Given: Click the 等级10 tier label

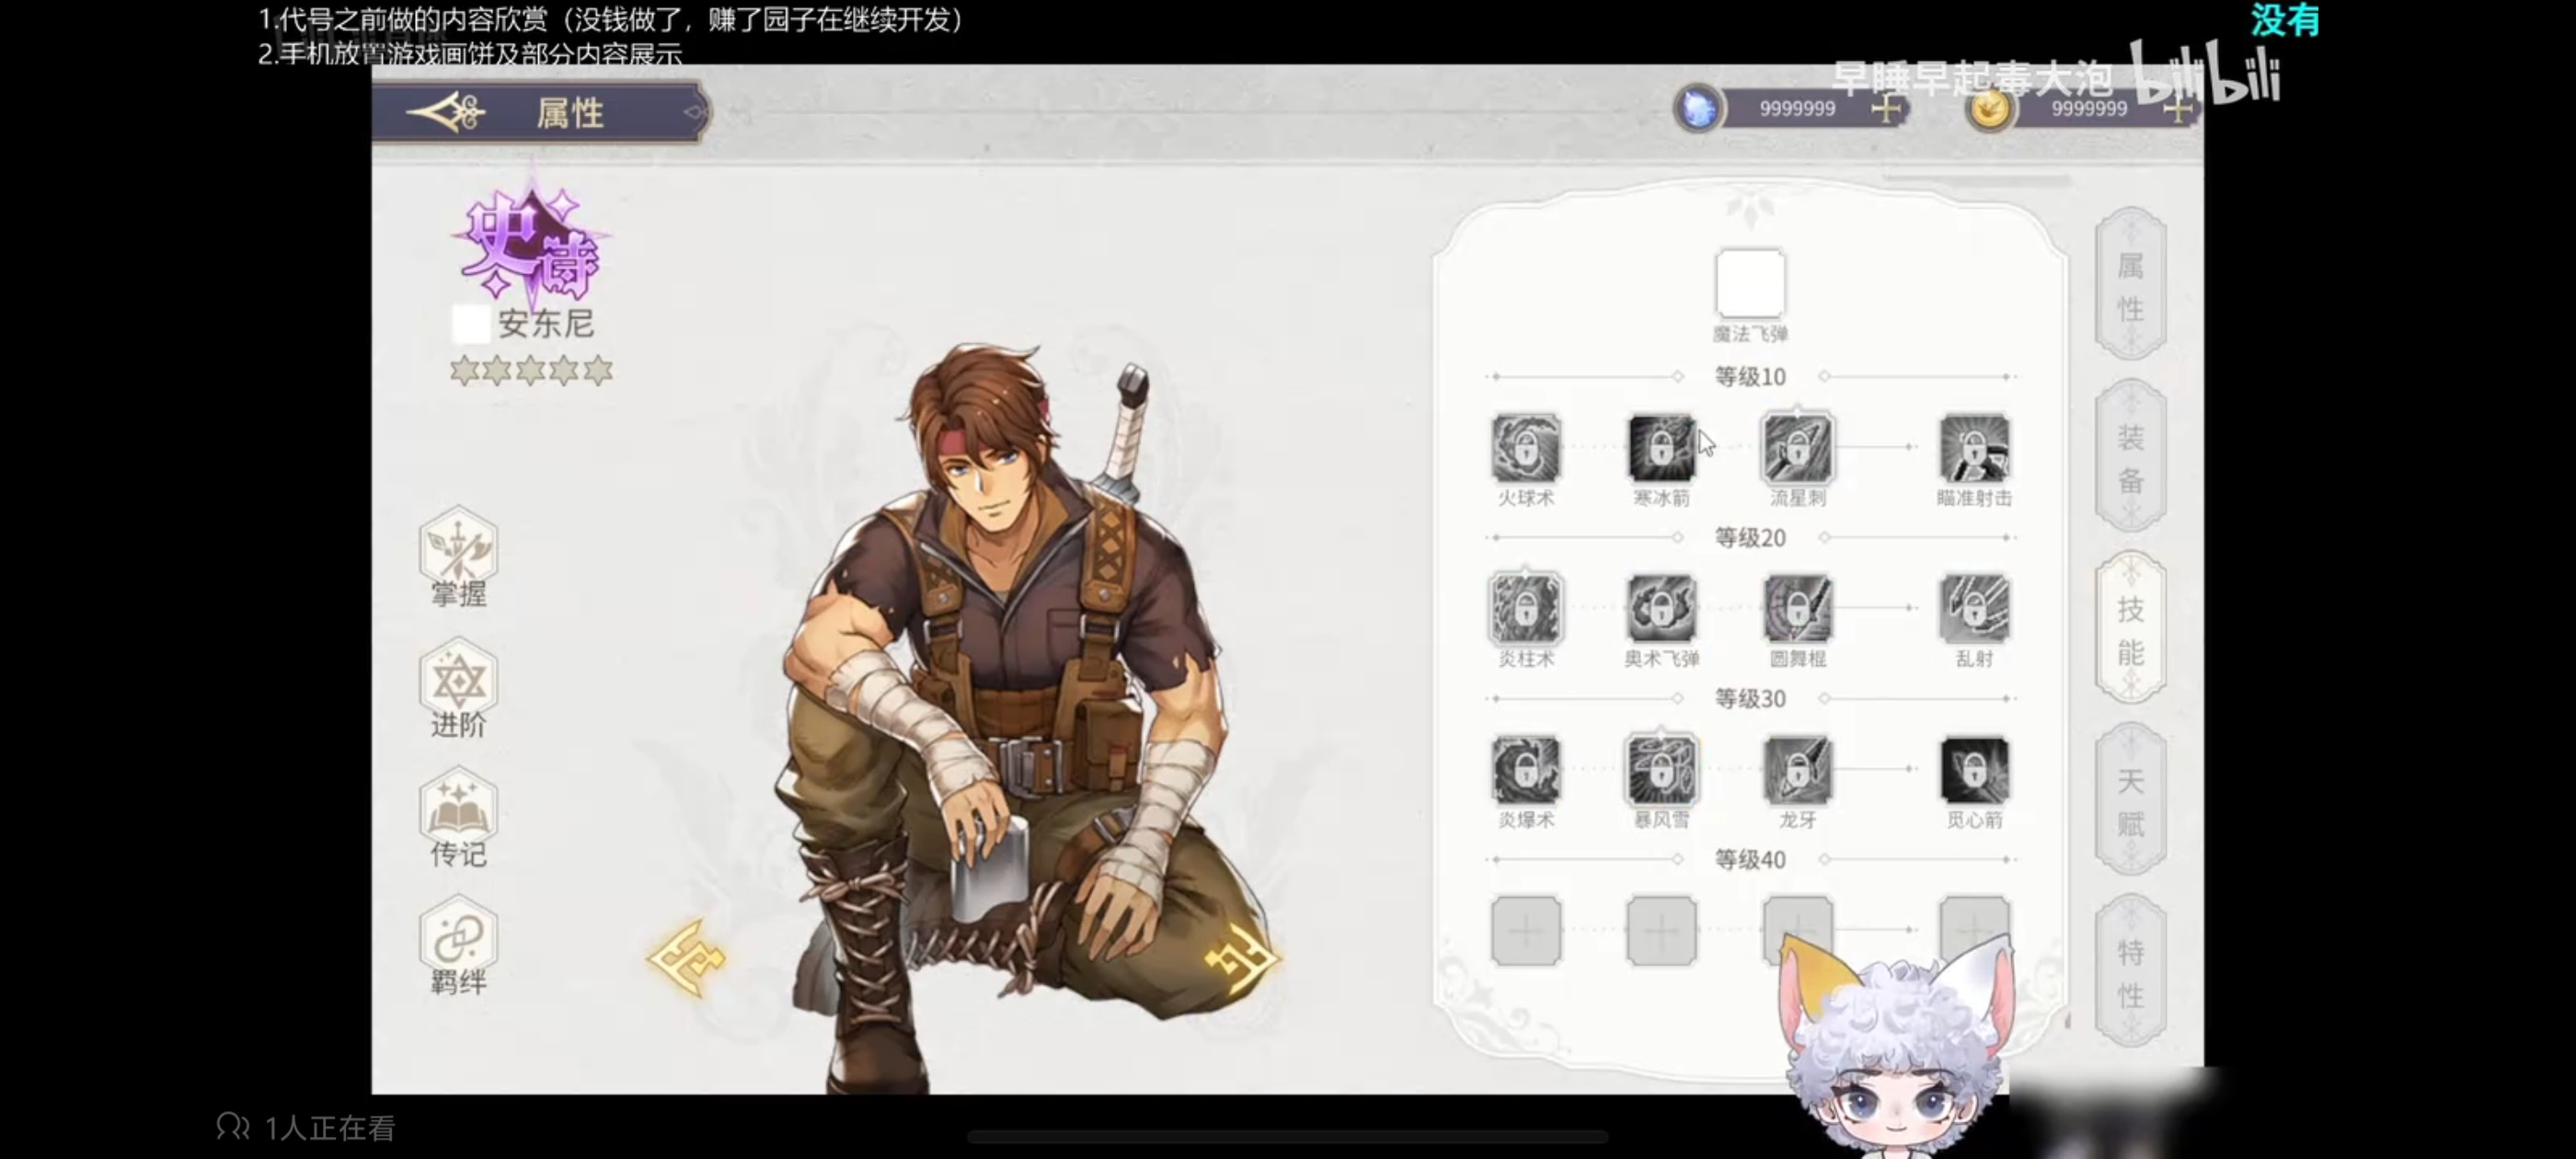Looking at the screenshot, I should [1750, 377].
